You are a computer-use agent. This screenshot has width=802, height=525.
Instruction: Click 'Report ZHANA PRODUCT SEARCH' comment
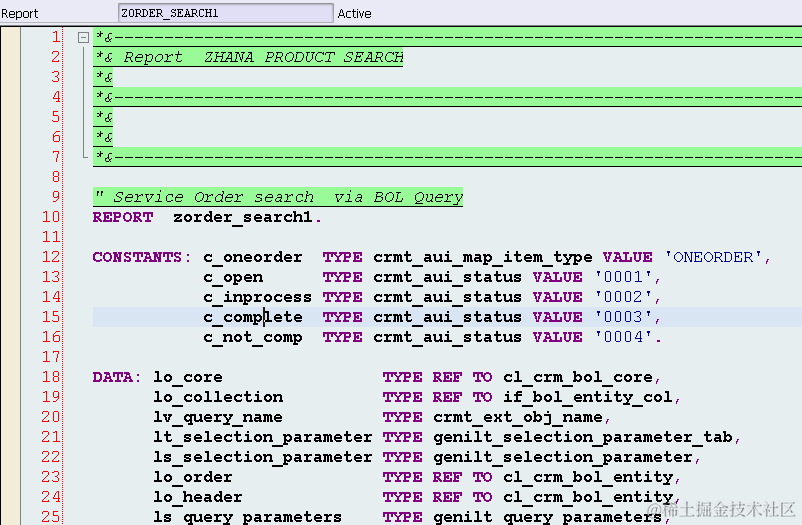tap(263, 57)
